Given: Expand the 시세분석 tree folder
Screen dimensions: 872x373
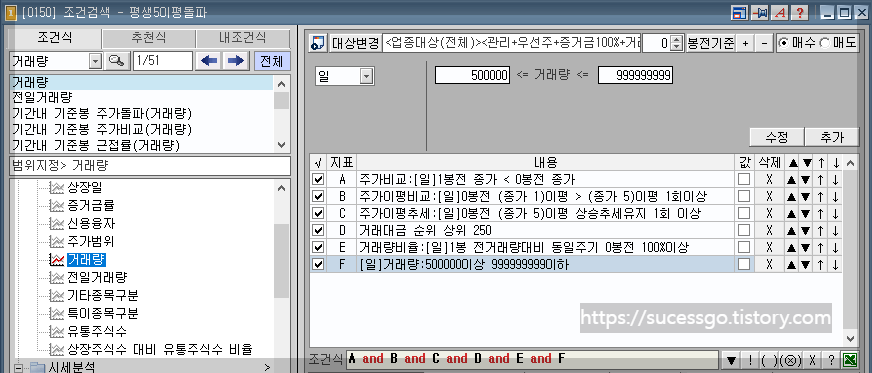Looking at the screenshot, I should pos(18,367).
